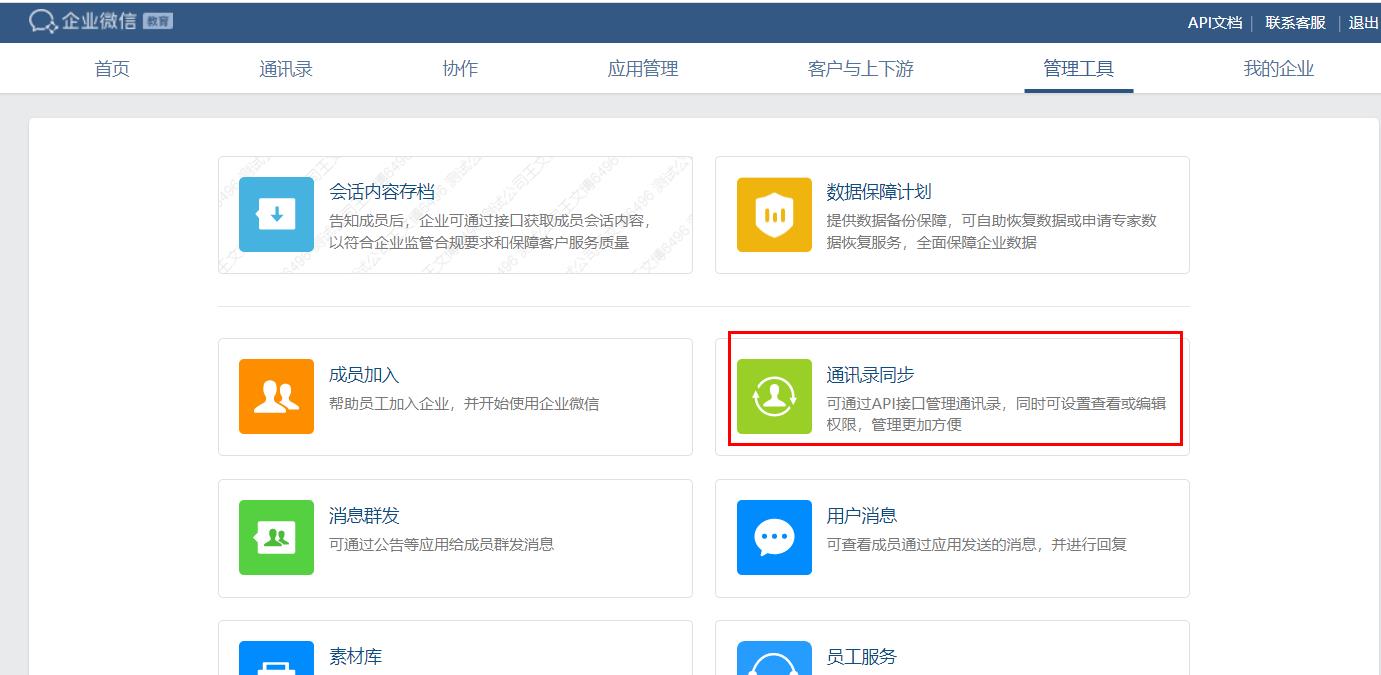Click the 教育 badge next to logo
1381x675 pixels.
tap(158, 21)
